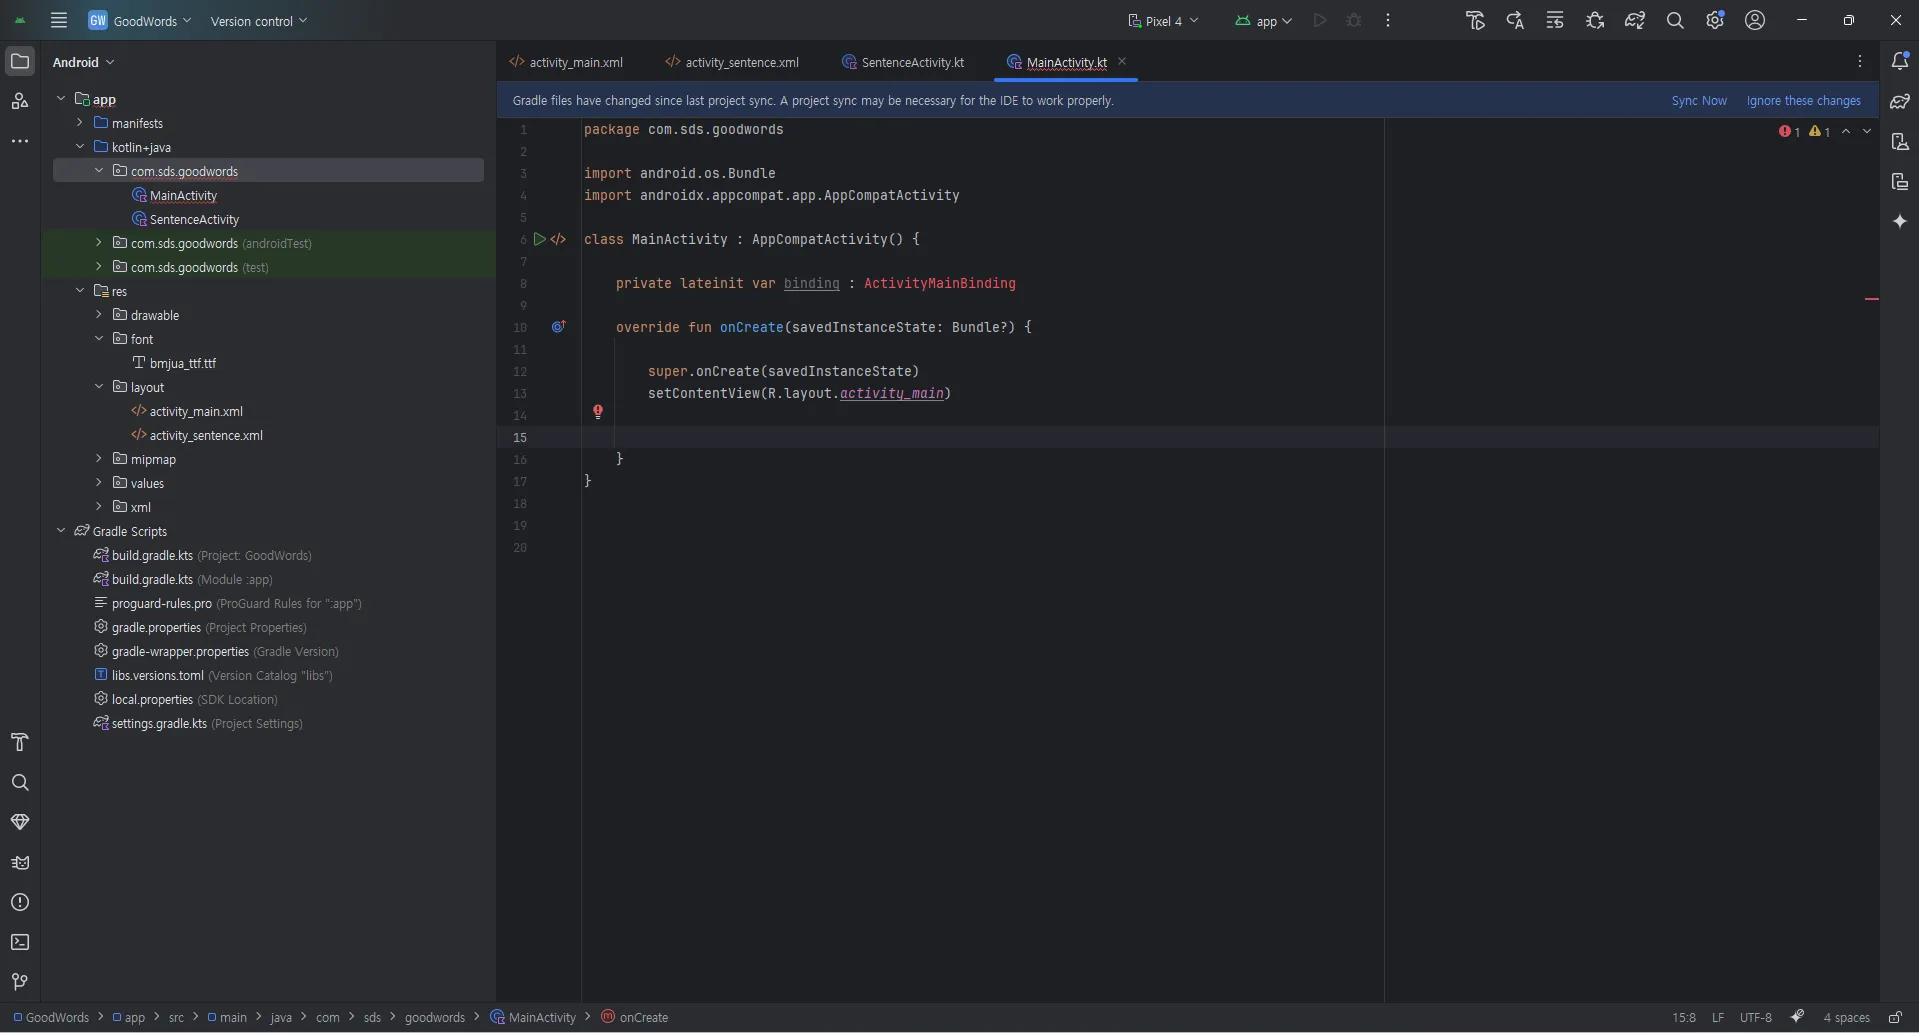Expand the mipmap folder
Viewport: 1919px width, 1033px height.
coord(99,459)
